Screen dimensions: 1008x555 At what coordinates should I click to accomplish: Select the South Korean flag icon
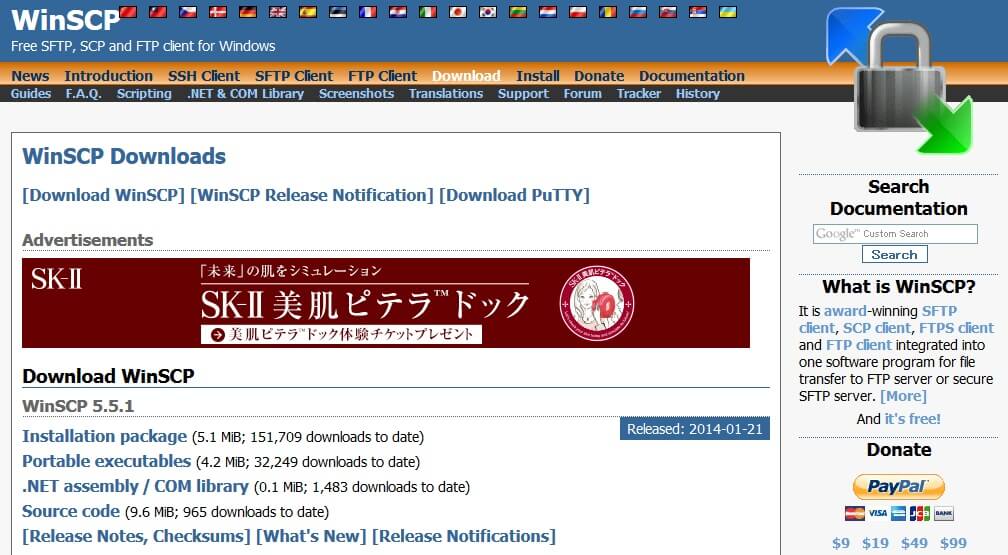[x=488, y=12]
